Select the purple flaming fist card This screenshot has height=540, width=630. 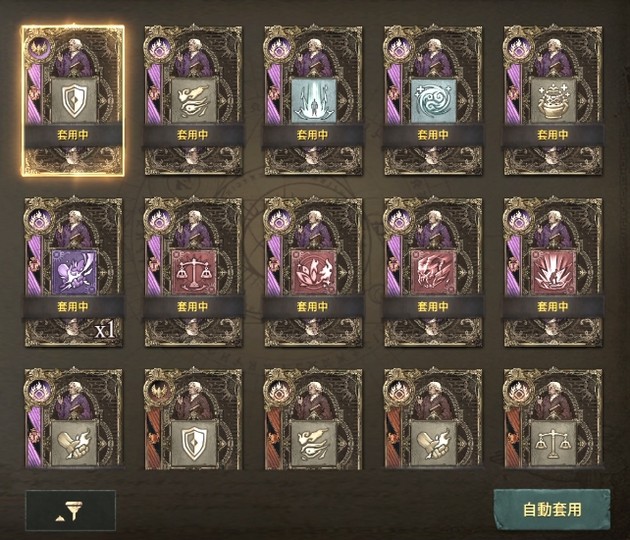point(73,419)
